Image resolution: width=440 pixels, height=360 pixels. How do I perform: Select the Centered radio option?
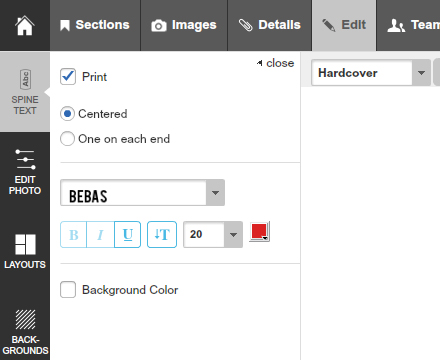click(67, 114)
